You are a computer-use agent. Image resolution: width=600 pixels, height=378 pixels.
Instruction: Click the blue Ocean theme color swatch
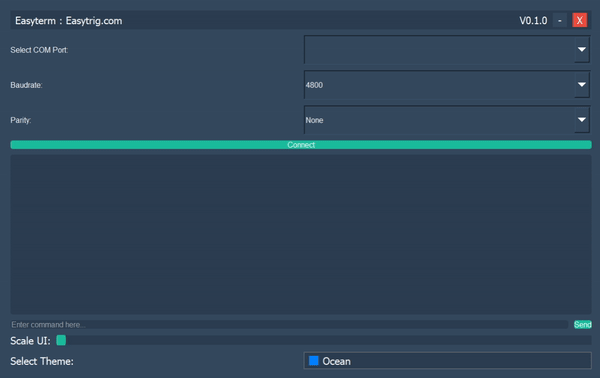point(314,361)
